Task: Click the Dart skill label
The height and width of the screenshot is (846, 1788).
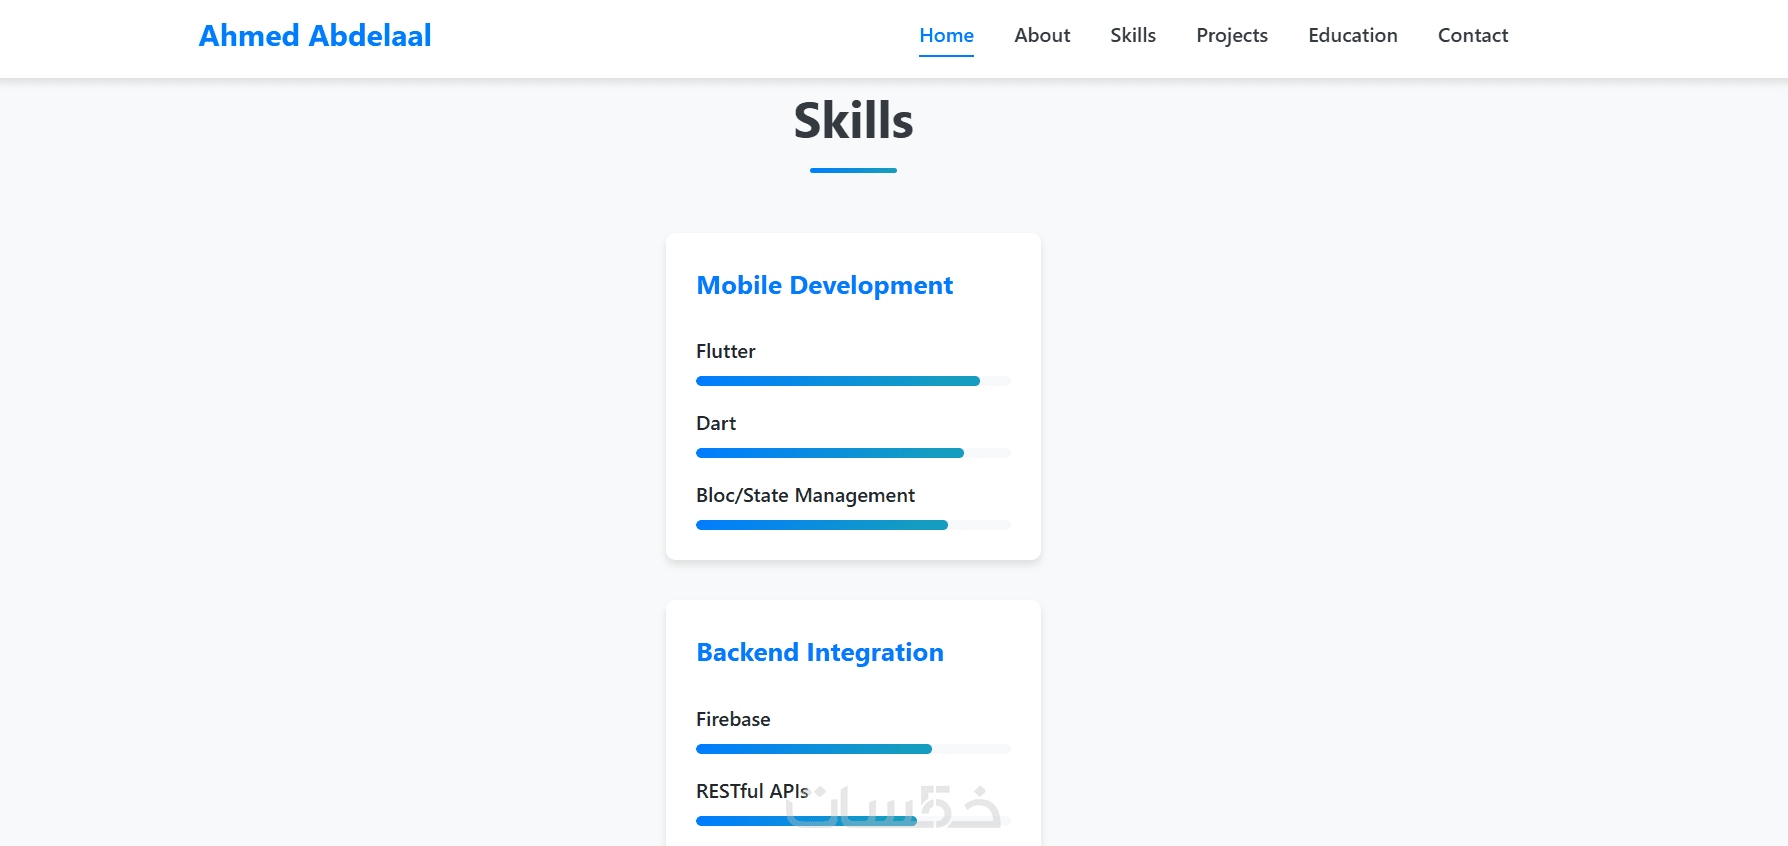Action: coord(716,424)
